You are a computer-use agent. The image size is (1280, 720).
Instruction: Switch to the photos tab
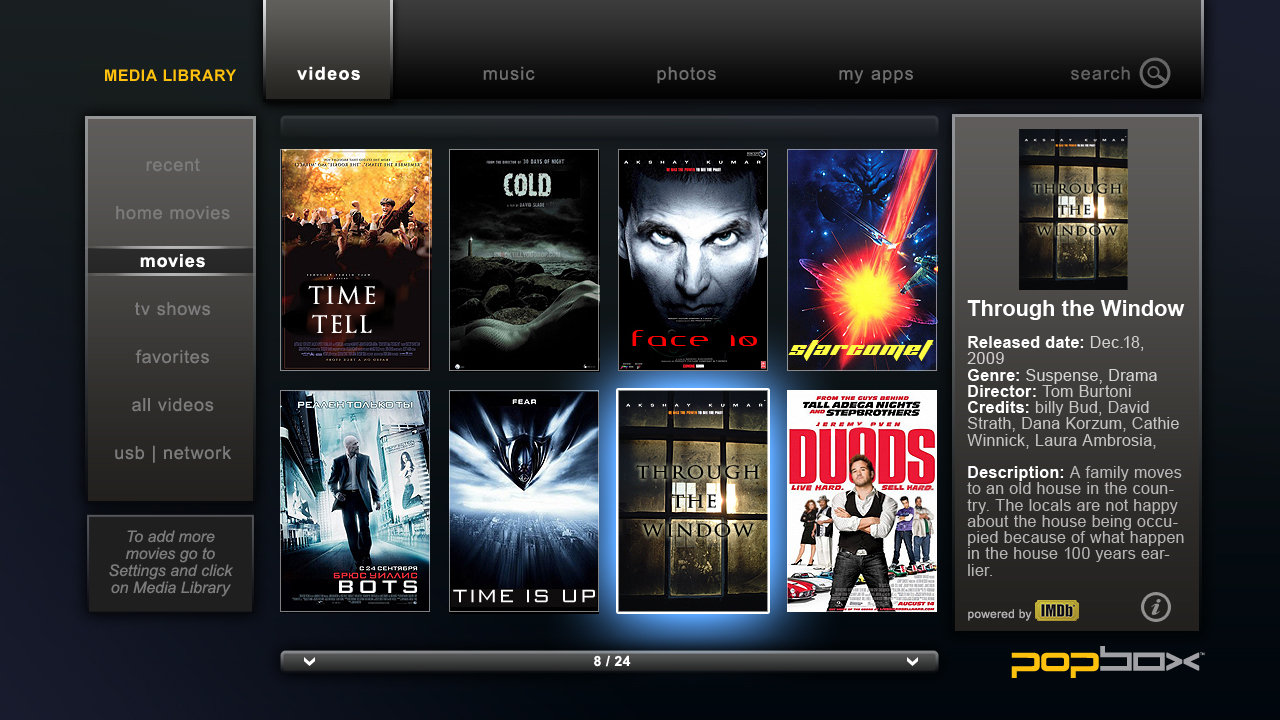(686, 73)
